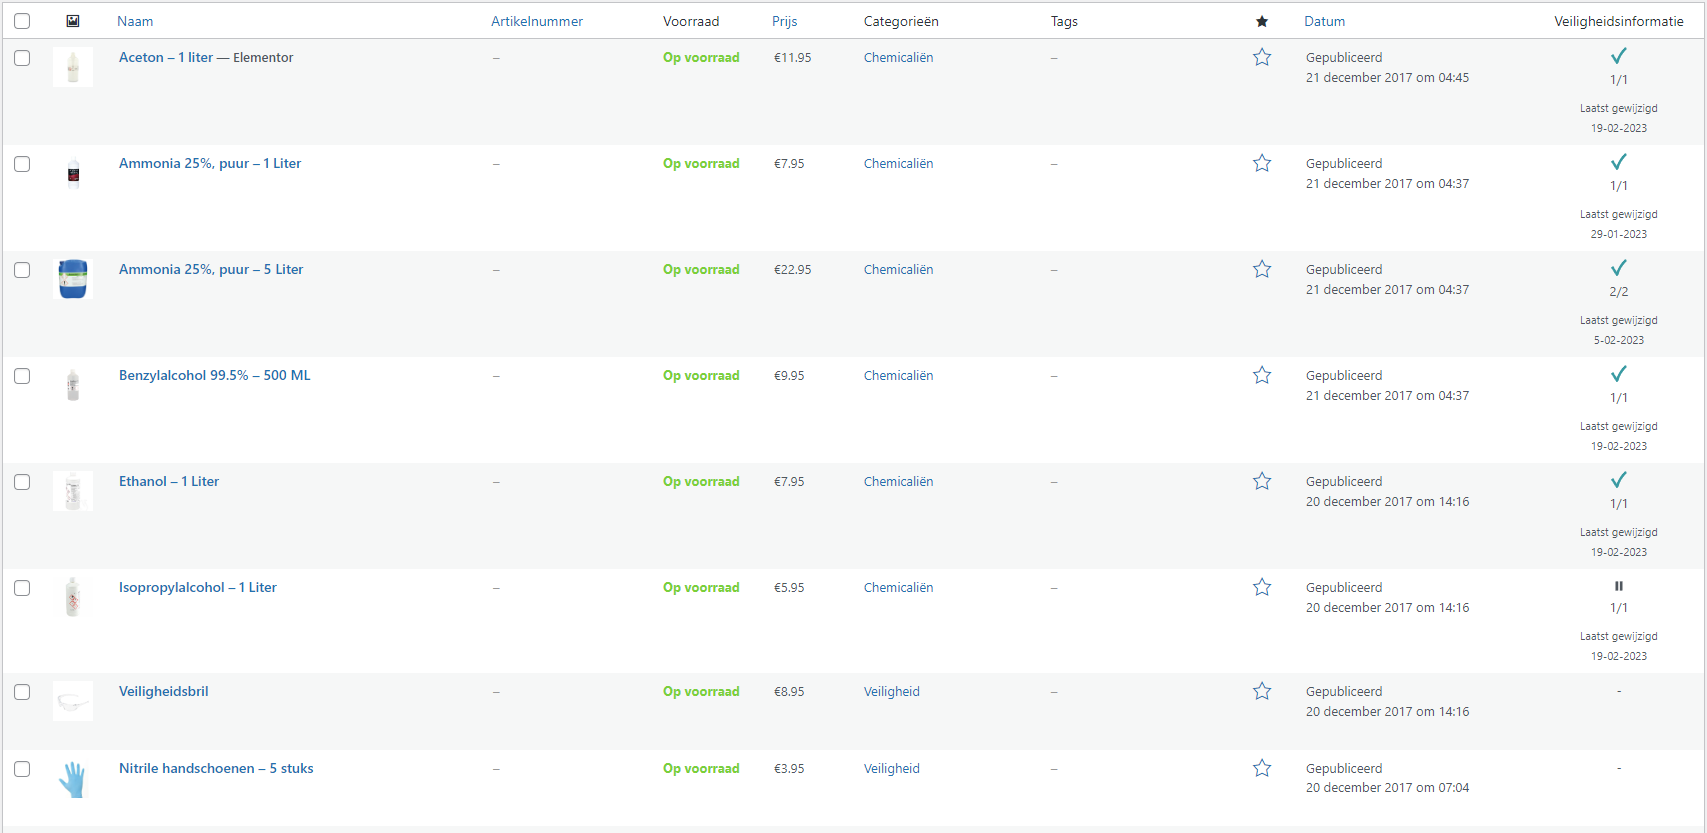Image resolution: width=1707 pixels, height=833 pixels.
Task: Toggle featured star for Ammonia 25% 5 Liter
Action: (1262, 269)
